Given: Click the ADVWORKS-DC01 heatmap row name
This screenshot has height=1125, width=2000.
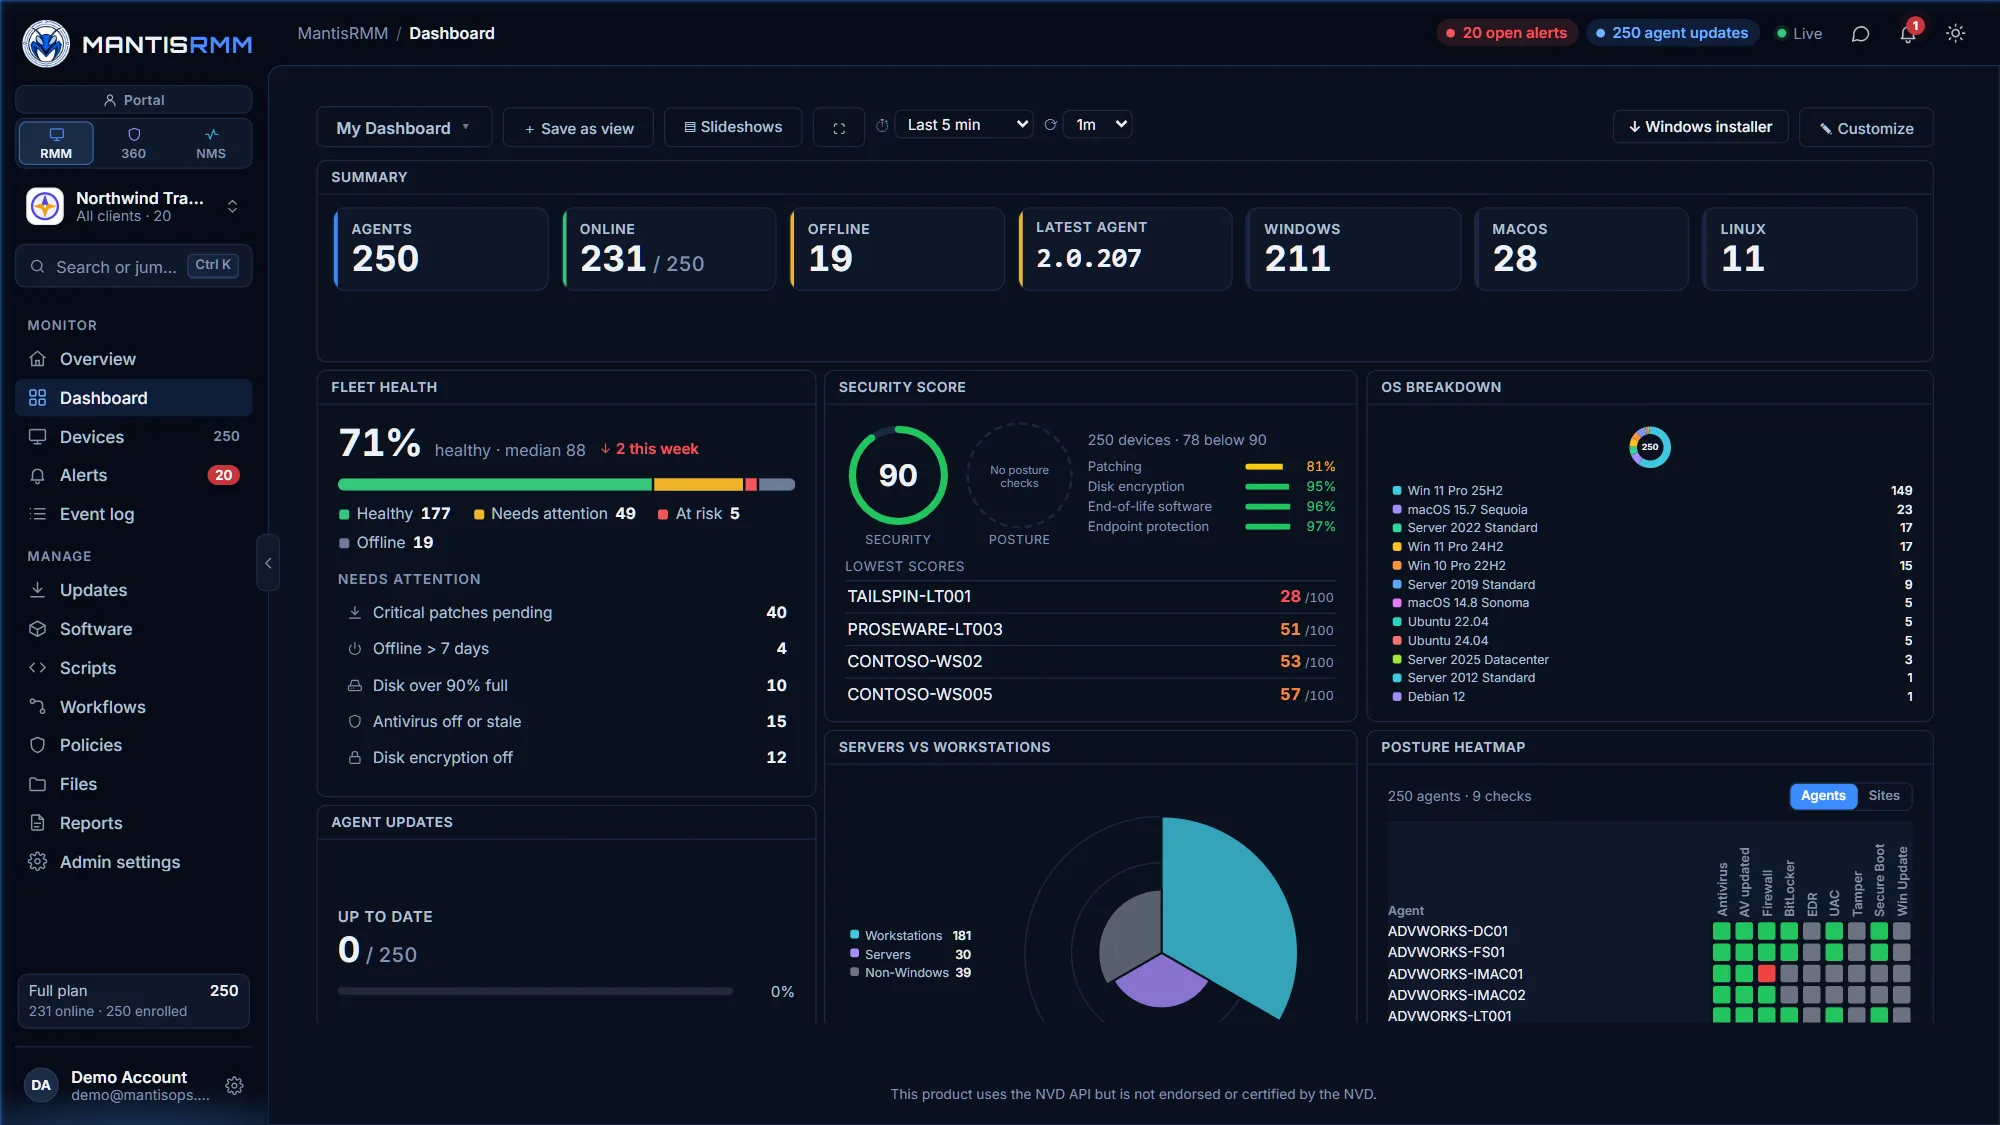Looking at the screenshot, I should point(1447,931).
